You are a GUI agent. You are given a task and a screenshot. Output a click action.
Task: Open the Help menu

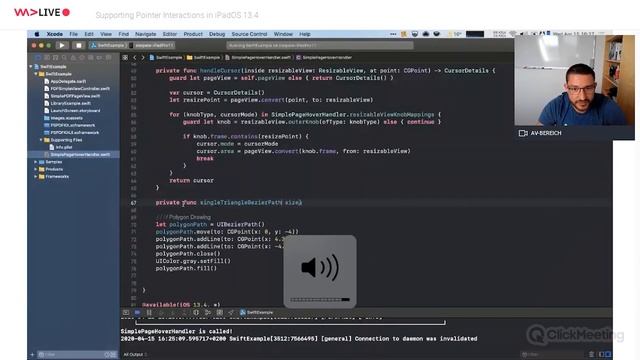pos(305,34)
